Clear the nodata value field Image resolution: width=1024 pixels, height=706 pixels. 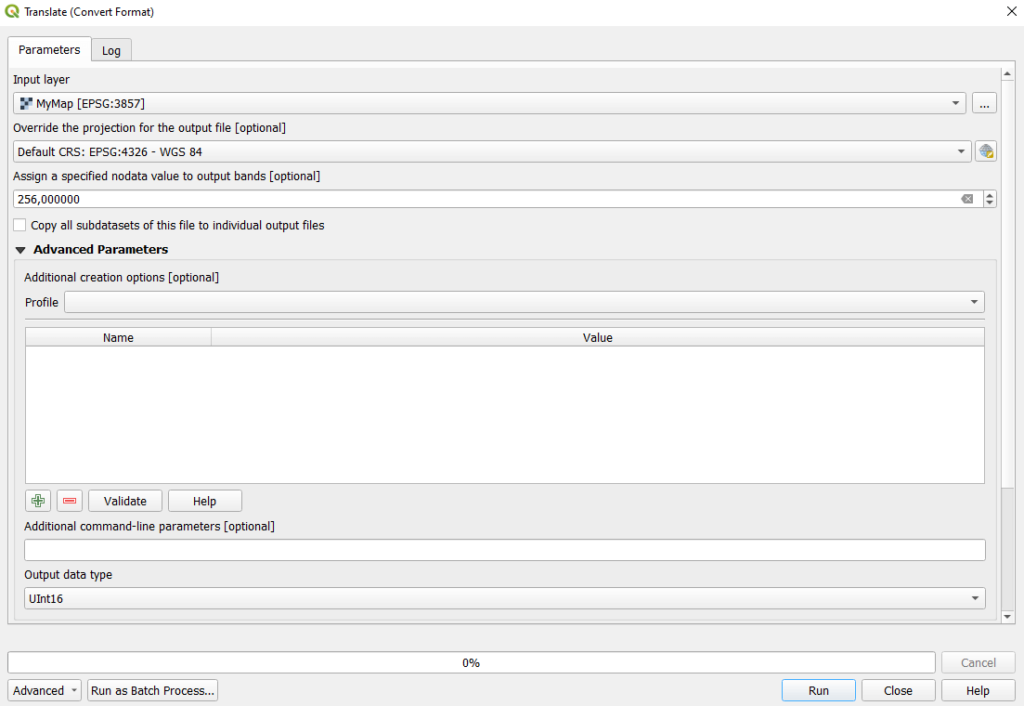[x=967, y=199]
